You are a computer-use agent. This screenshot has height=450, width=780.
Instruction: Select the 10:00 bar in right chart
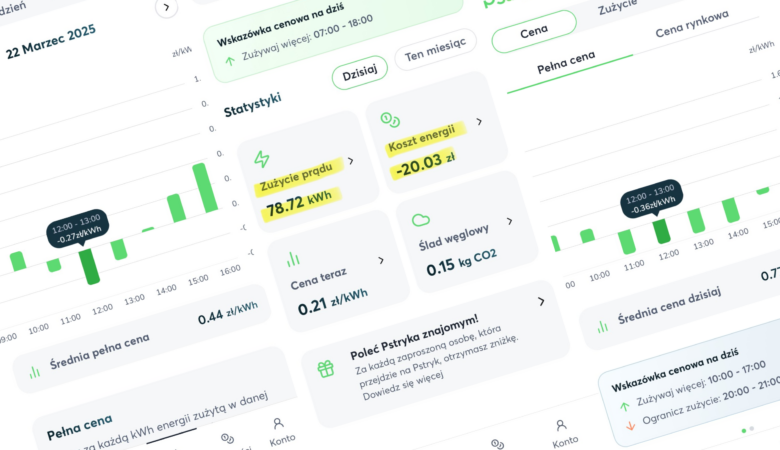587,236
